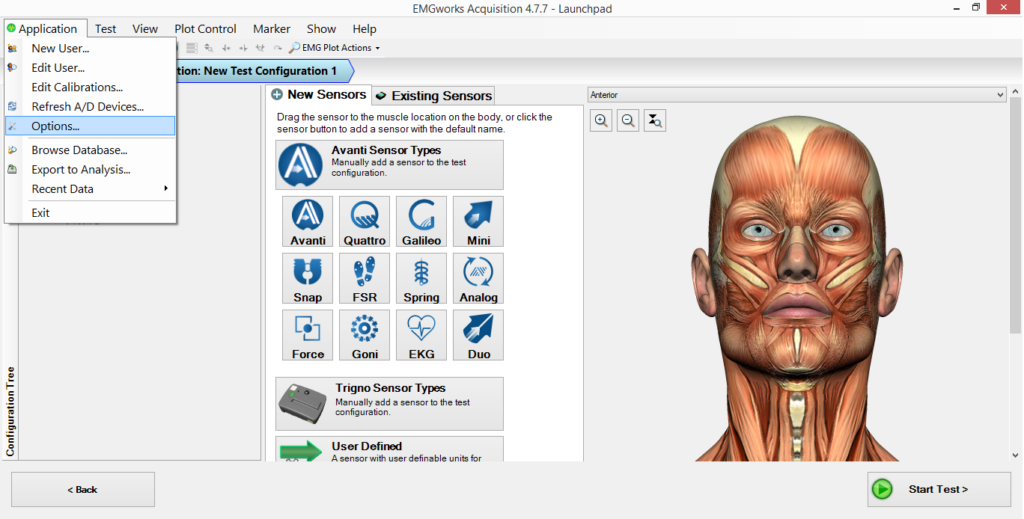Switch to the Existing Sensors tab
Viewport: 1024px width, 519px height.
click(x=434, y=96)
